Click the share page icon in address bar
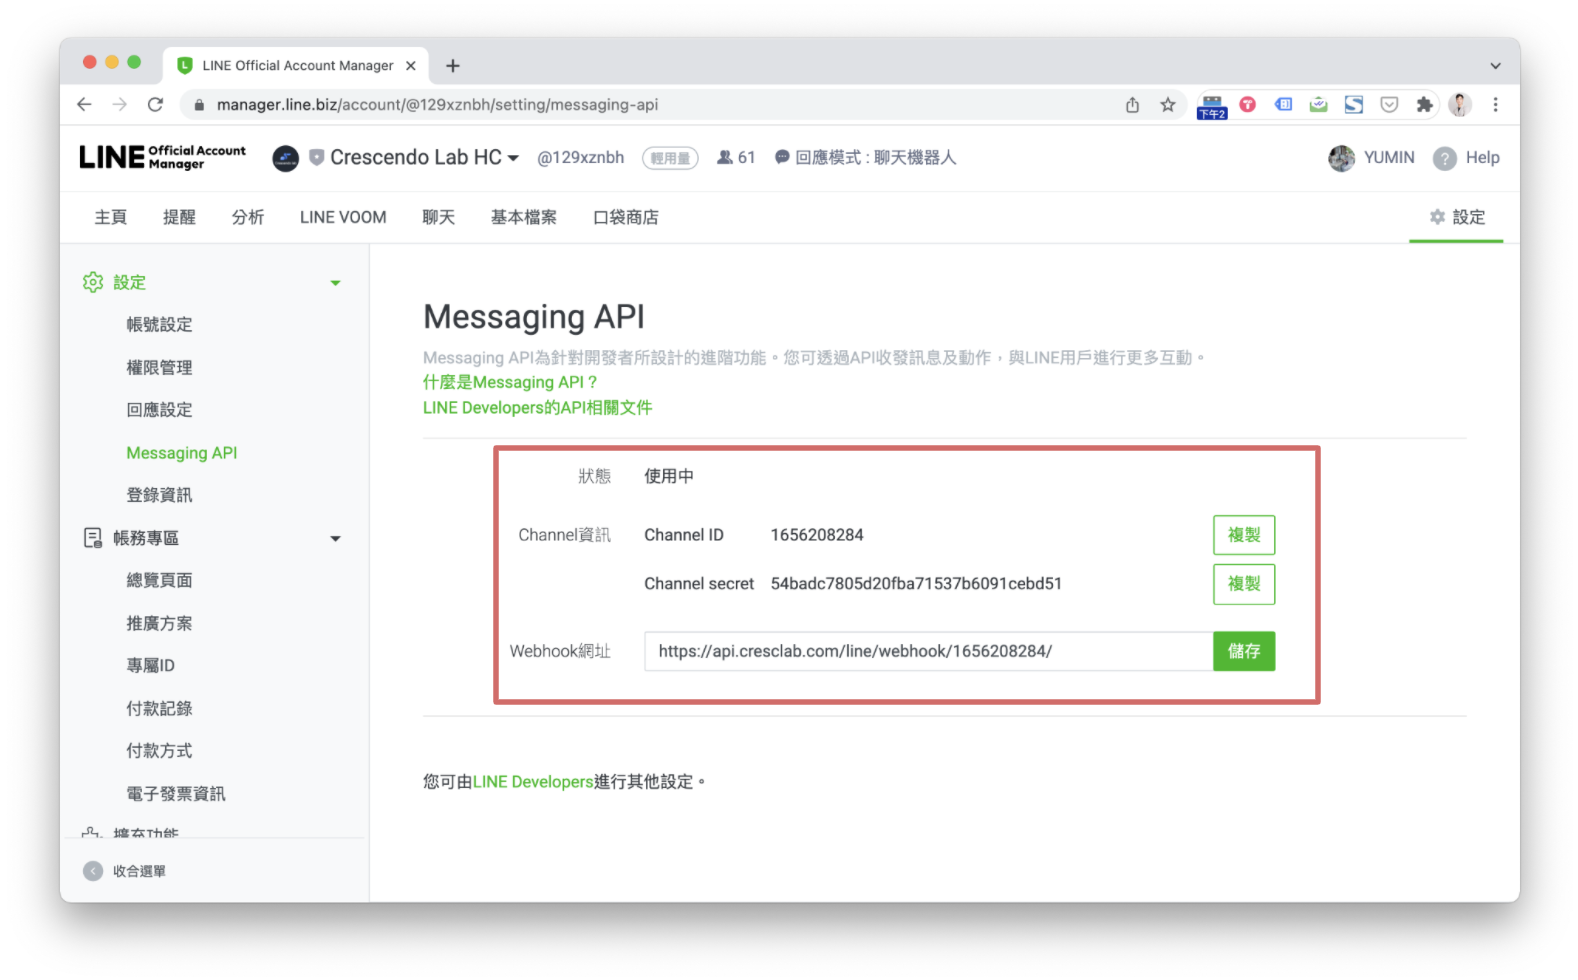This screenshot has height=980, width=1578. pos(1132,105)
